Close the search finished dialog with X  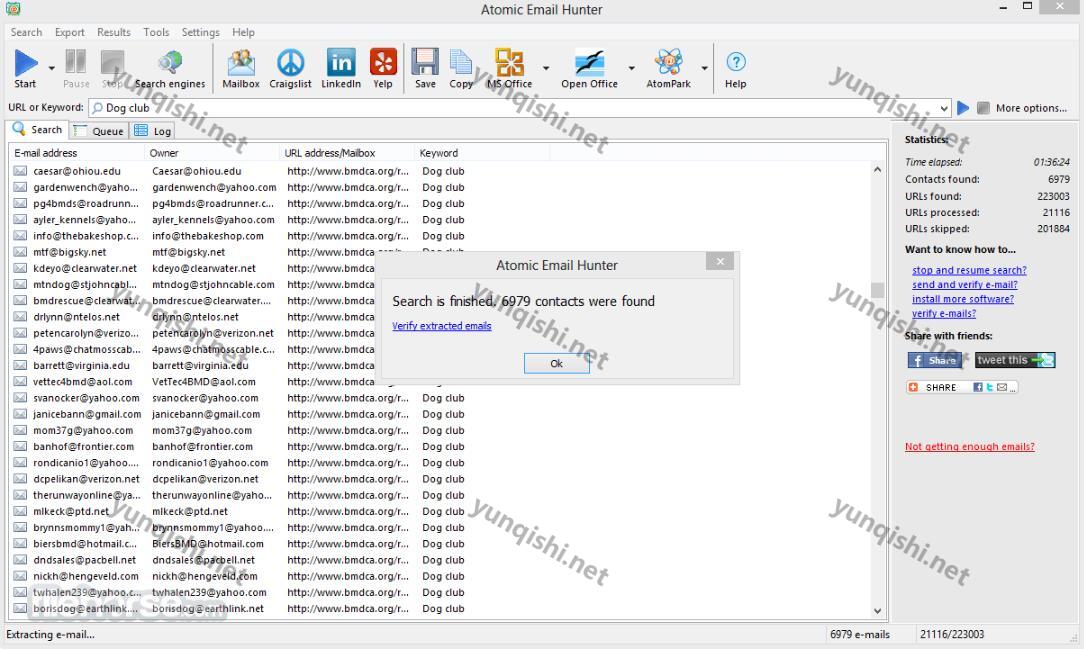720,261
